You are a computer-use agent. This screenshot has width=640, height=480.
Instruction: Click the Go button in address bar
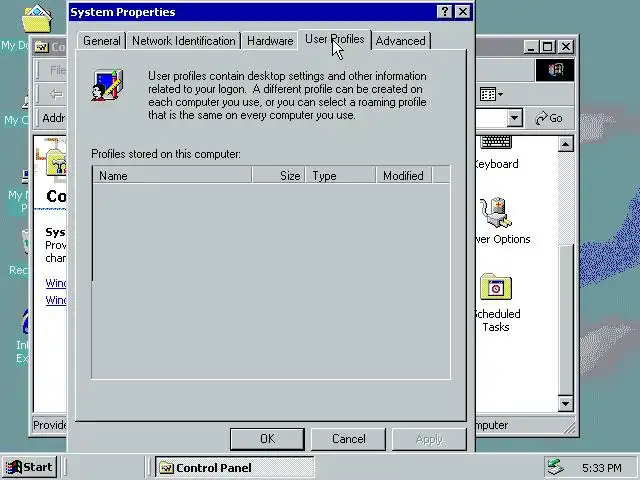tap(549, 118)
